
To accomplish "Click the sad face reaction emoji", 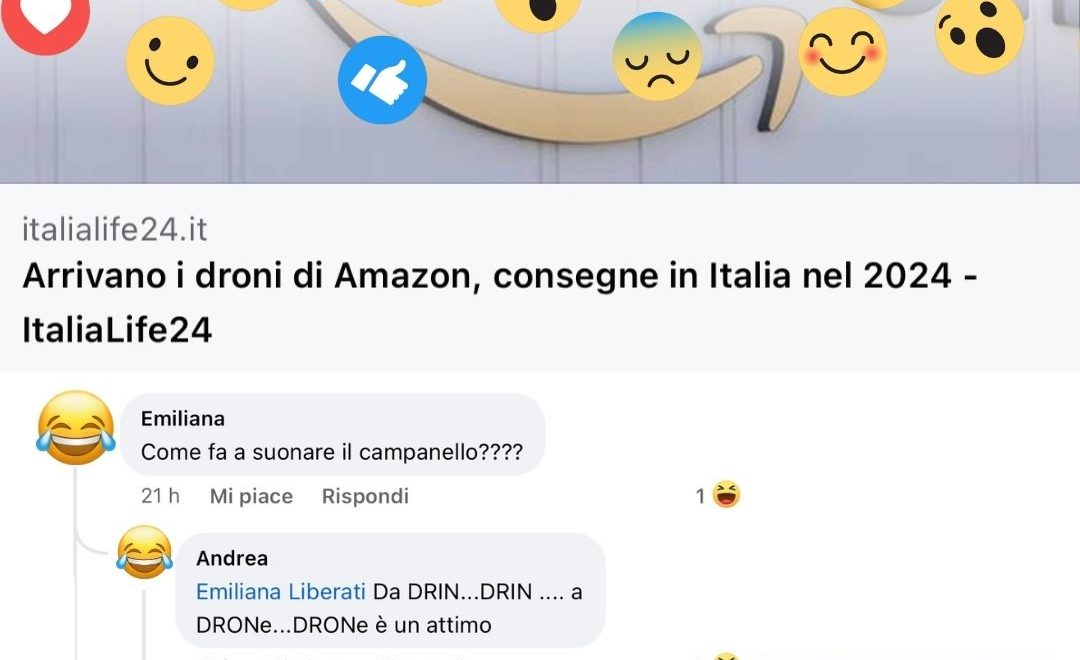I will pyautogui.click(x=657, y=56).
